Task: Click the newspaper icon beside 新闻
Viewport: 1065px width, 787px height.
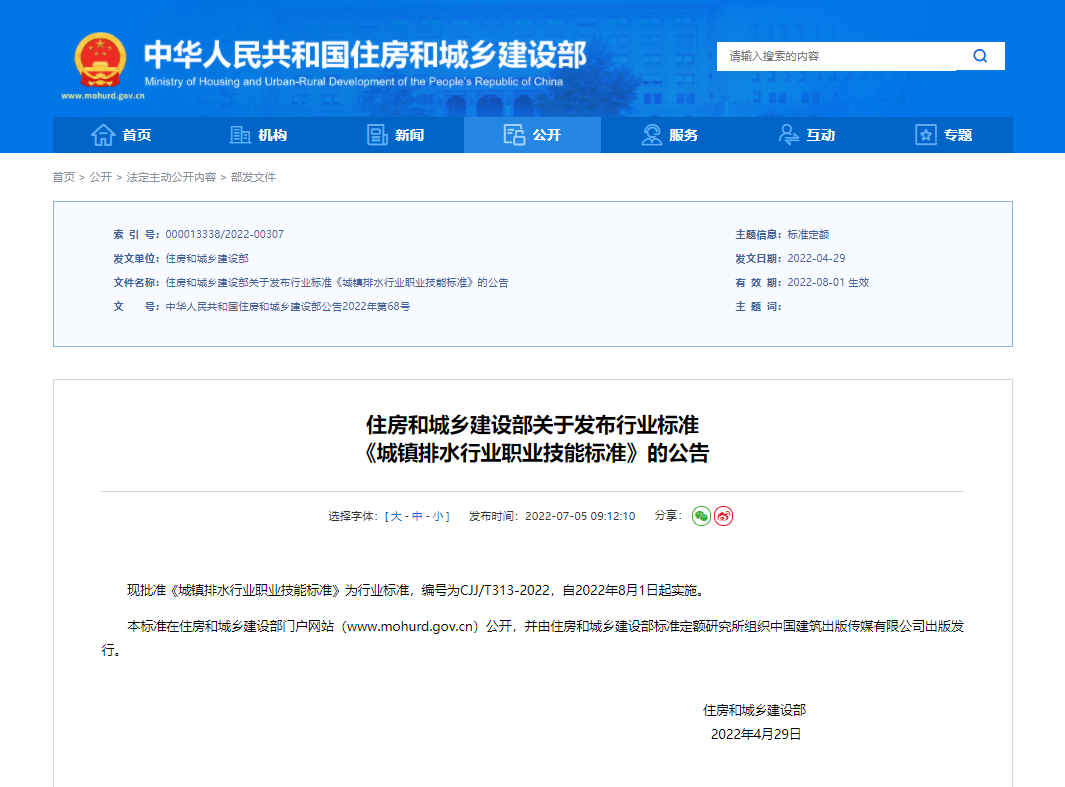Action: [377, 135]
